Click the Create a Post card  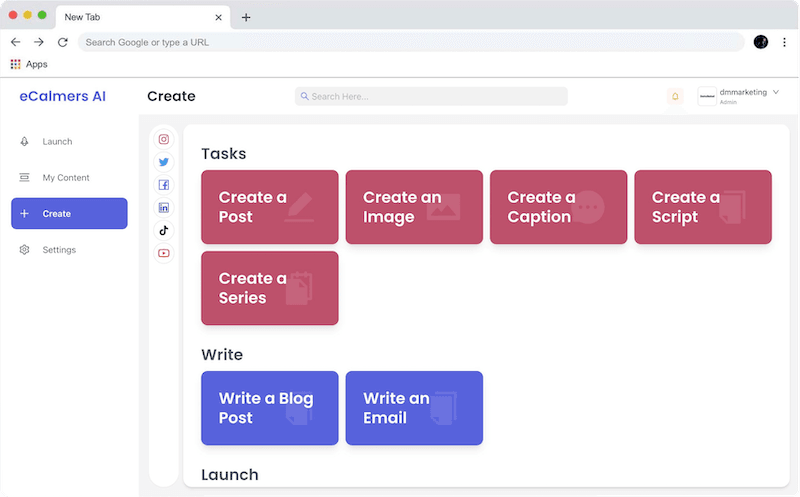point(270,207)
